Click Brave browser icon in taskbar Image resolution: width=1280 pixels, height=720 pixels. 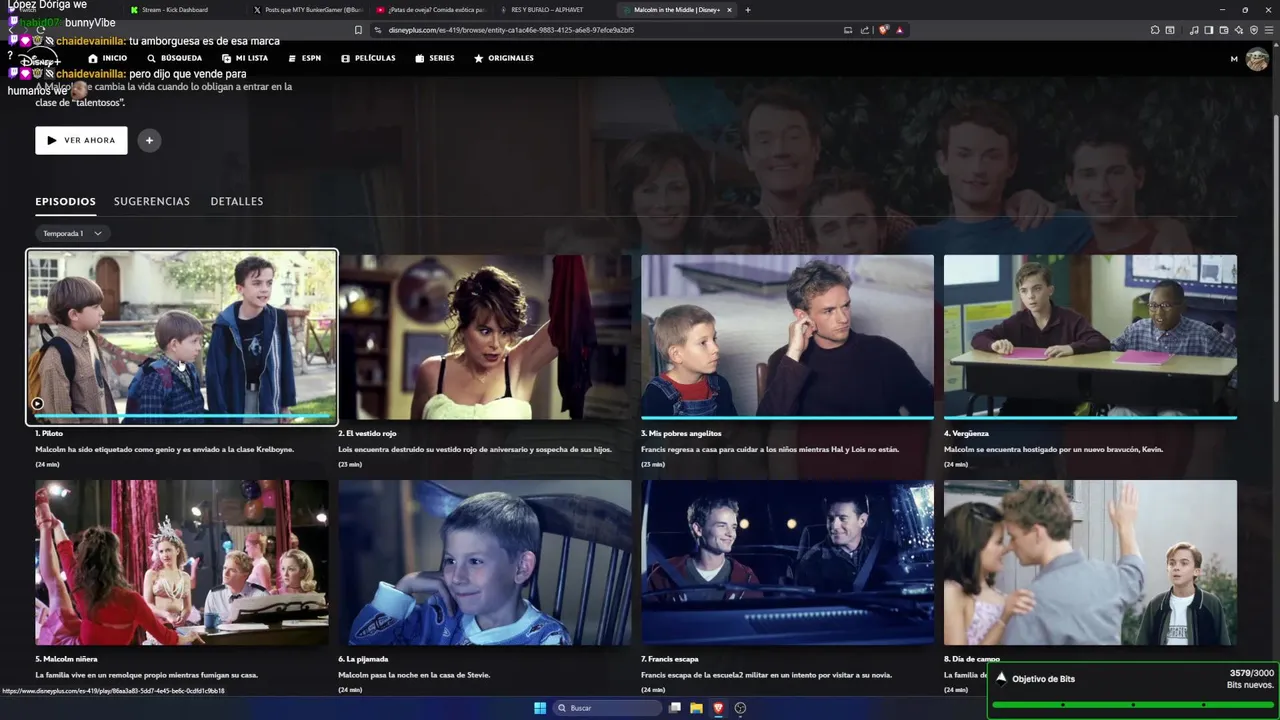tap(718, 708)
